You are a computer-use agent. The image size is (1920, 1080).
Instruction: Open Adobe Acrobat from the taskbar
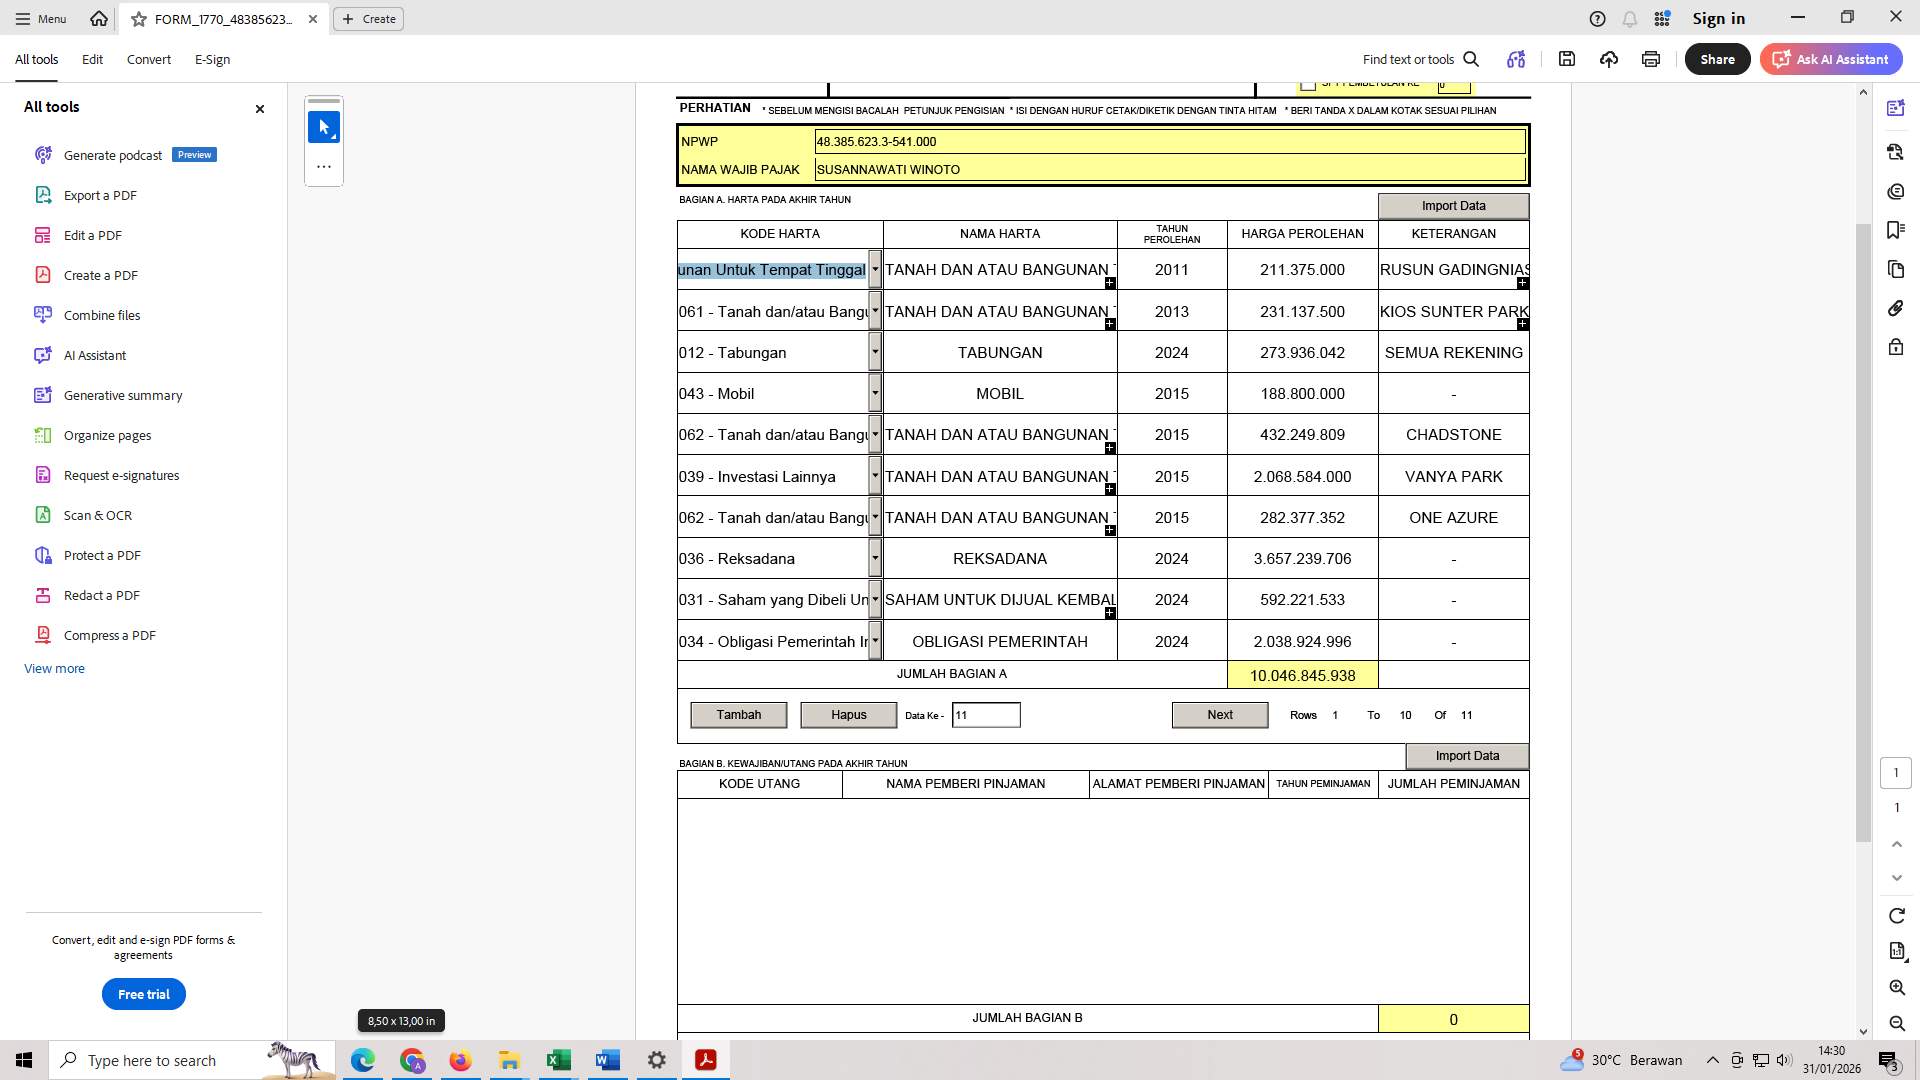pyautogui.click(x=706, y=1060)
